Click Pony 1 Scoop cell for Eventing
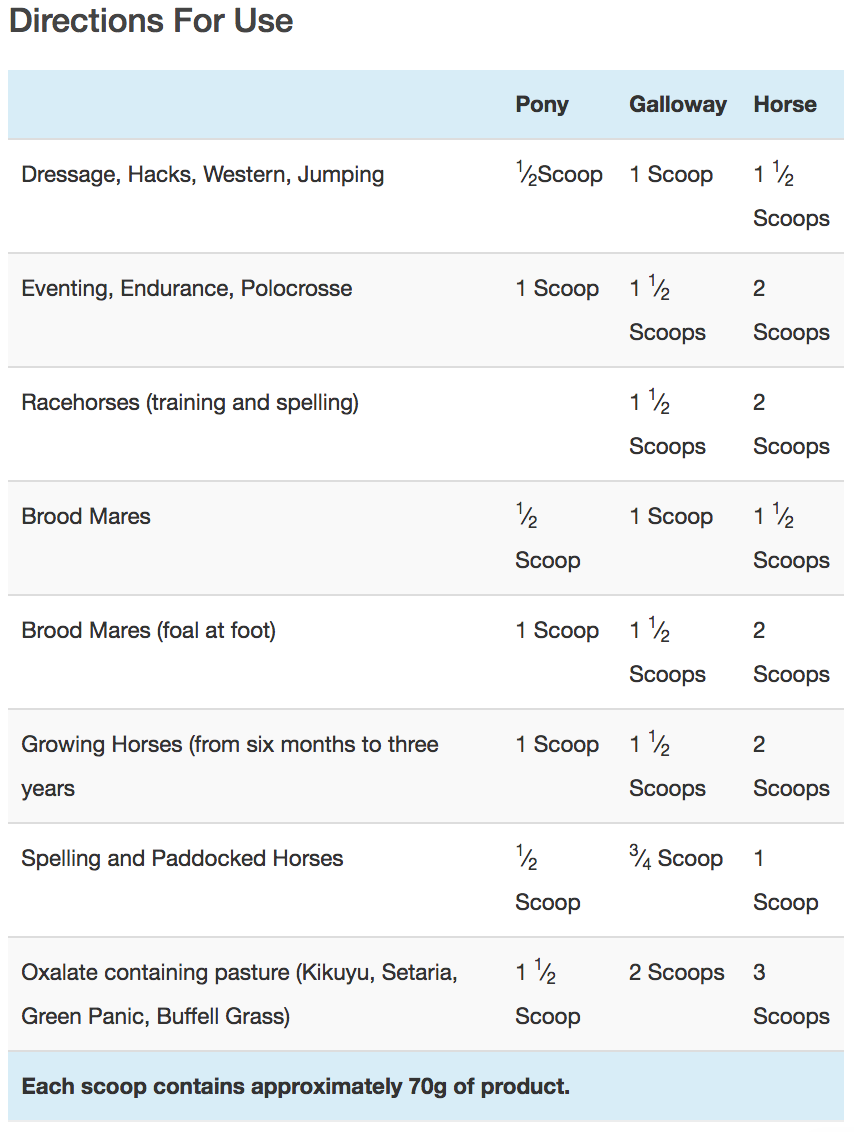The image size is (854, 1132). 557,289
